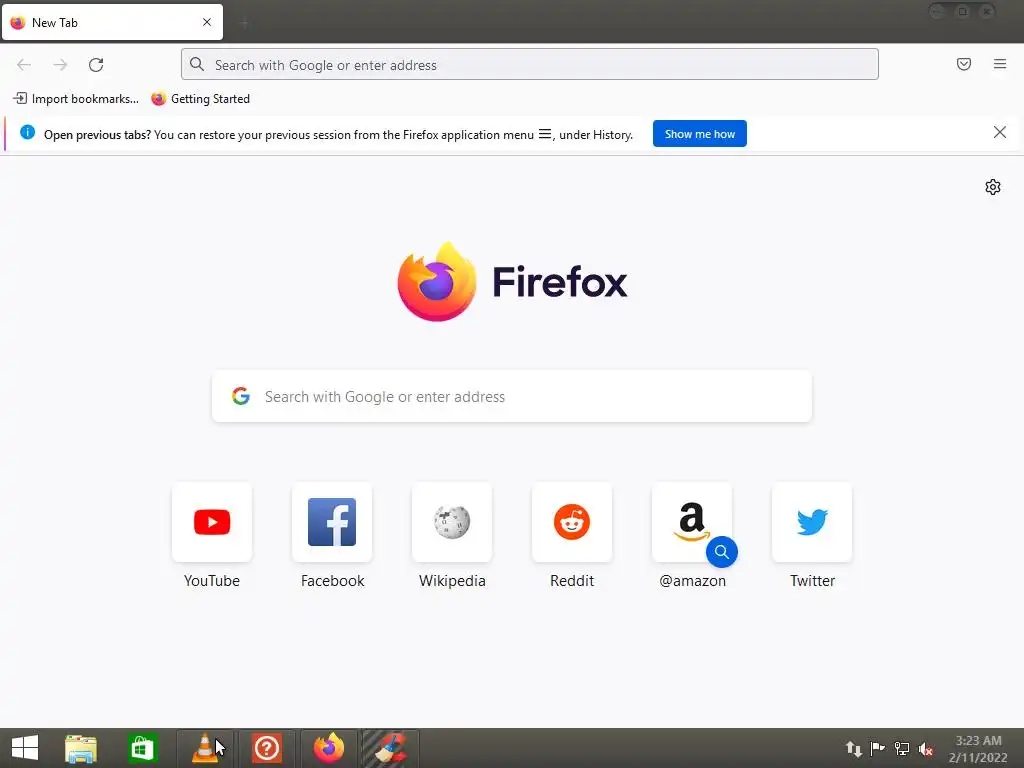The image size is (1024, 768).
Task: Dismiss the Open previous tabs notification
Action: 999,133
